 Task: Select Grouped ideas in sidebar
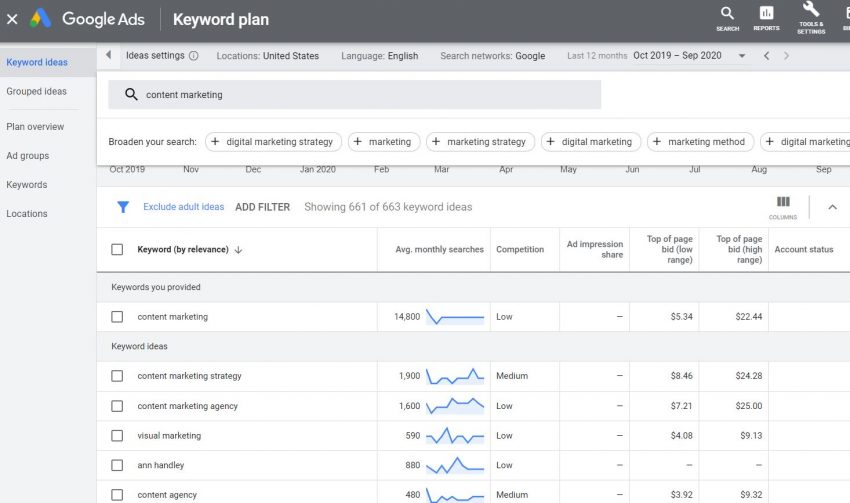(36, 92)
